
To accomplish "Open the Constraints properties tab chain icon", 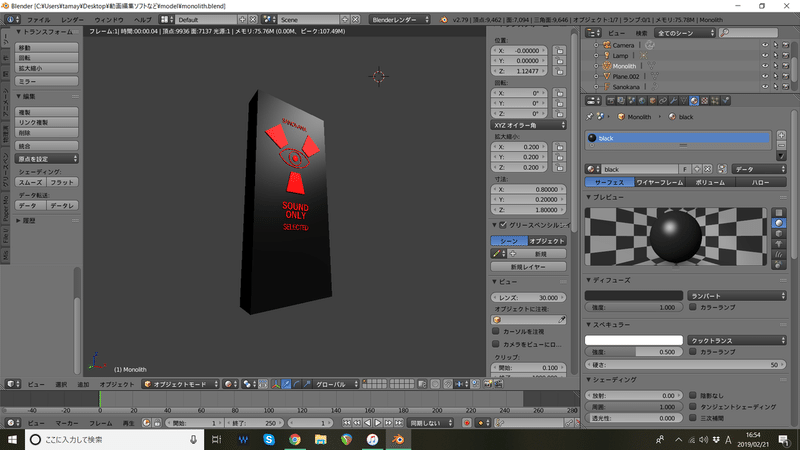I will (x=663, y=101).
